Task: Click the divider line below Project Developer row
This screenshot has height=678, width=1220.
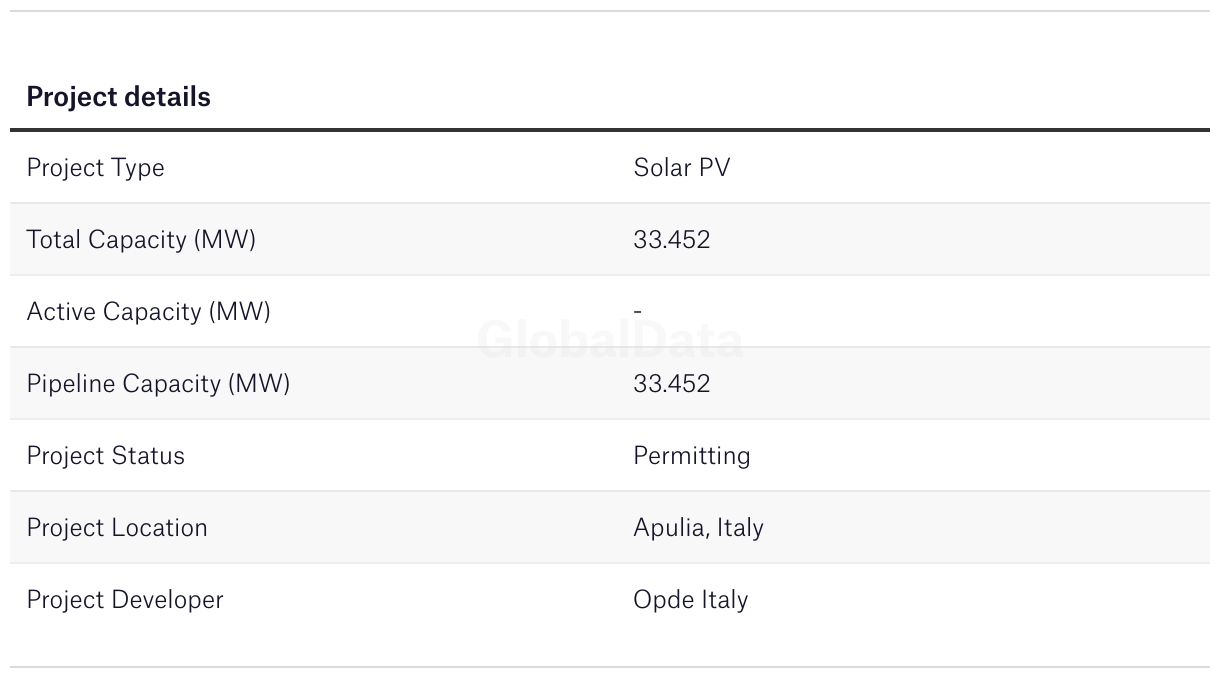Action: pos(610,667)
